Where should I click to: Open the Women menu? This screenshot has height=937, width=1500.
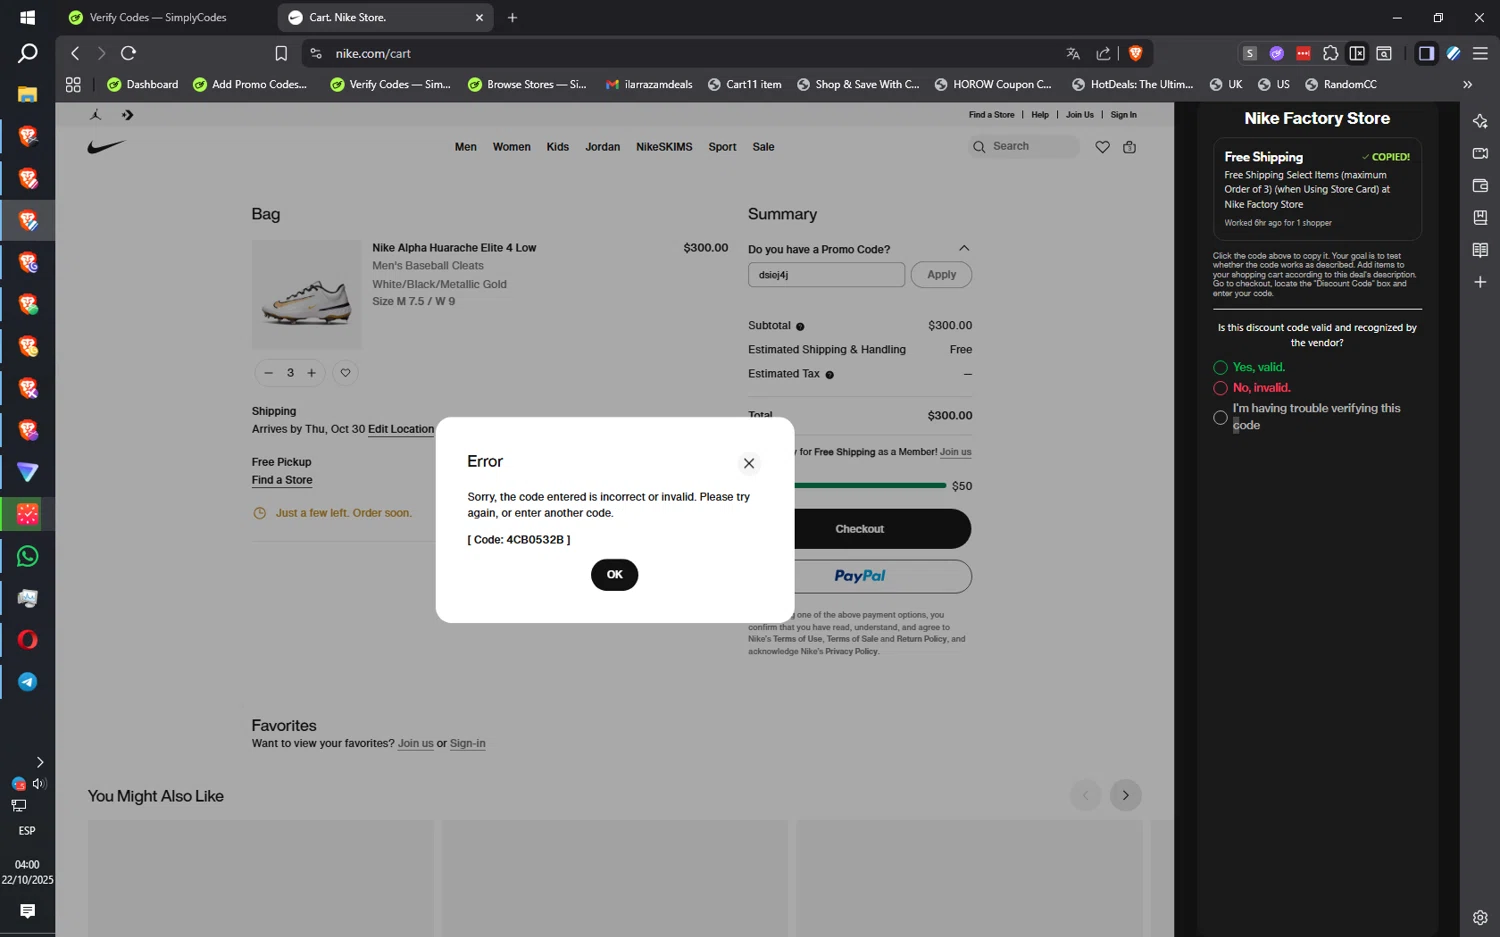(511, 147)
